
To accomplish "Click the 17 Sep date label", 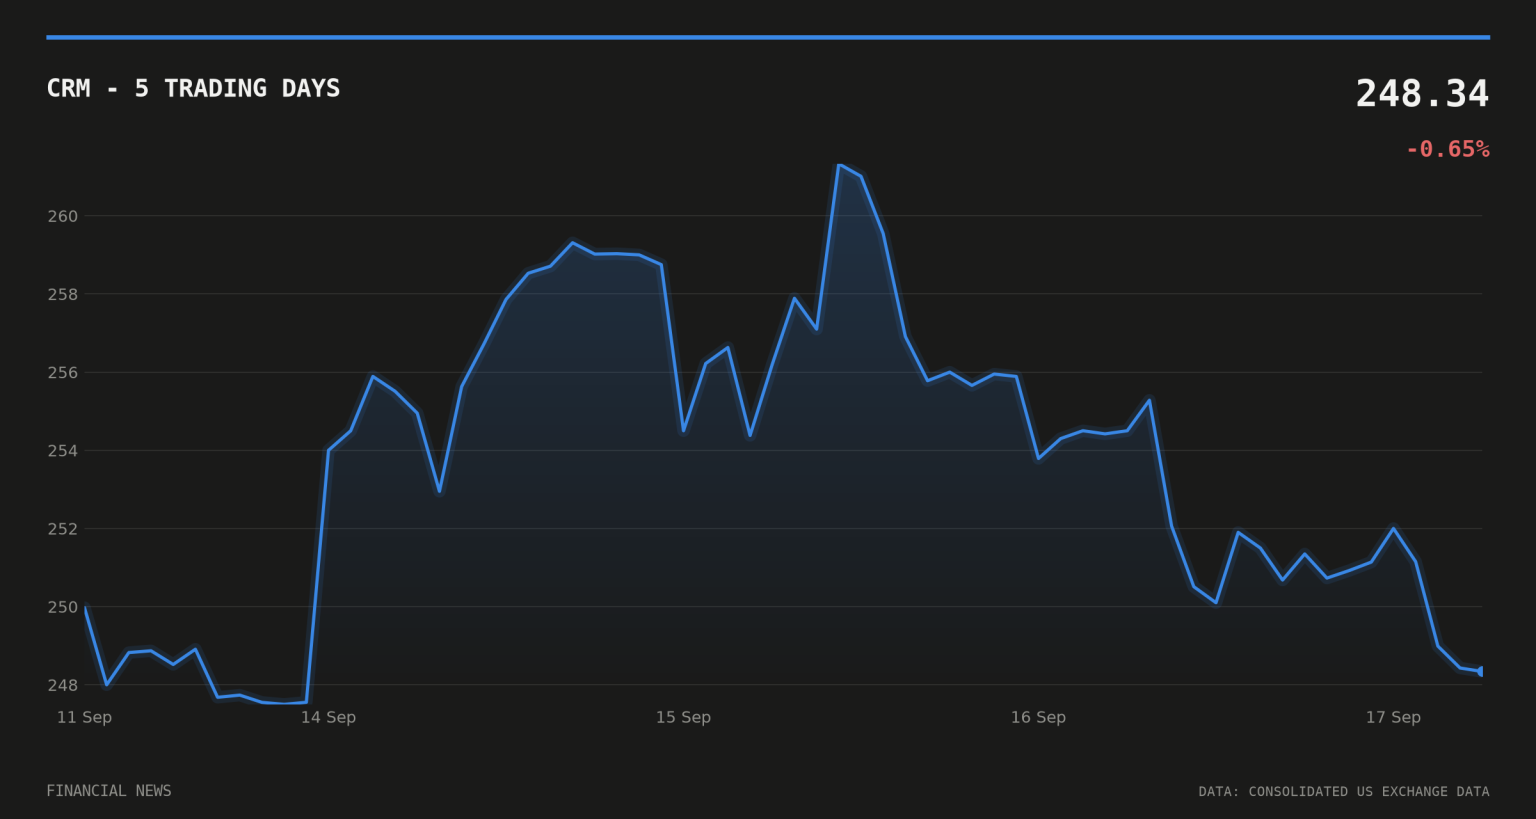I will point(1393,717).
